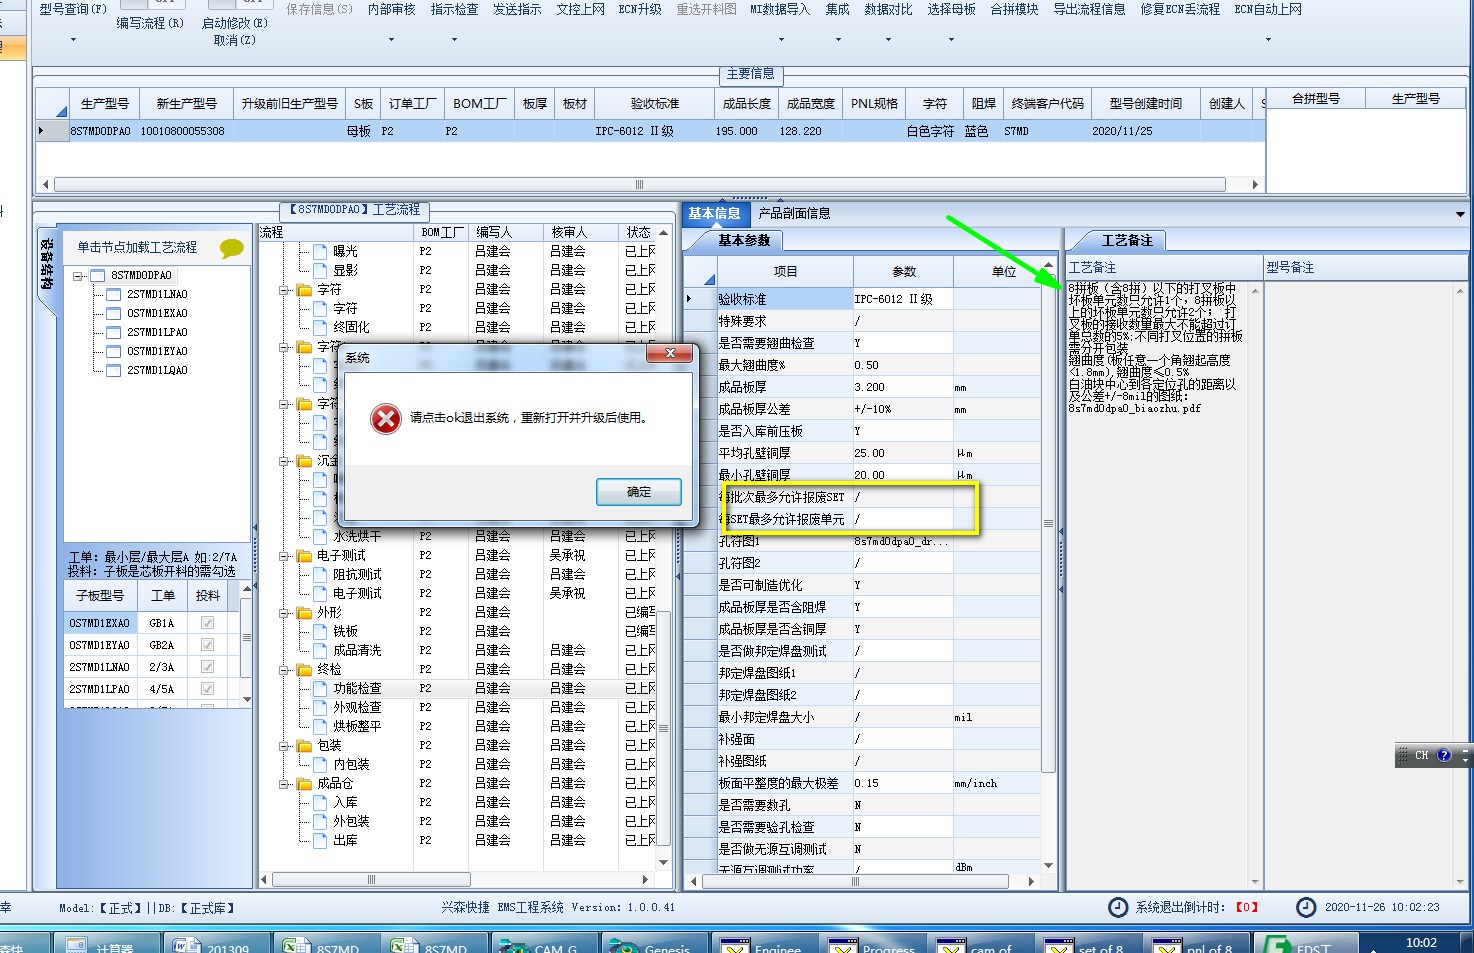1474x953 pixels.
Task: Click the 导出流程信息 toolbar button
Action: 1089,10
